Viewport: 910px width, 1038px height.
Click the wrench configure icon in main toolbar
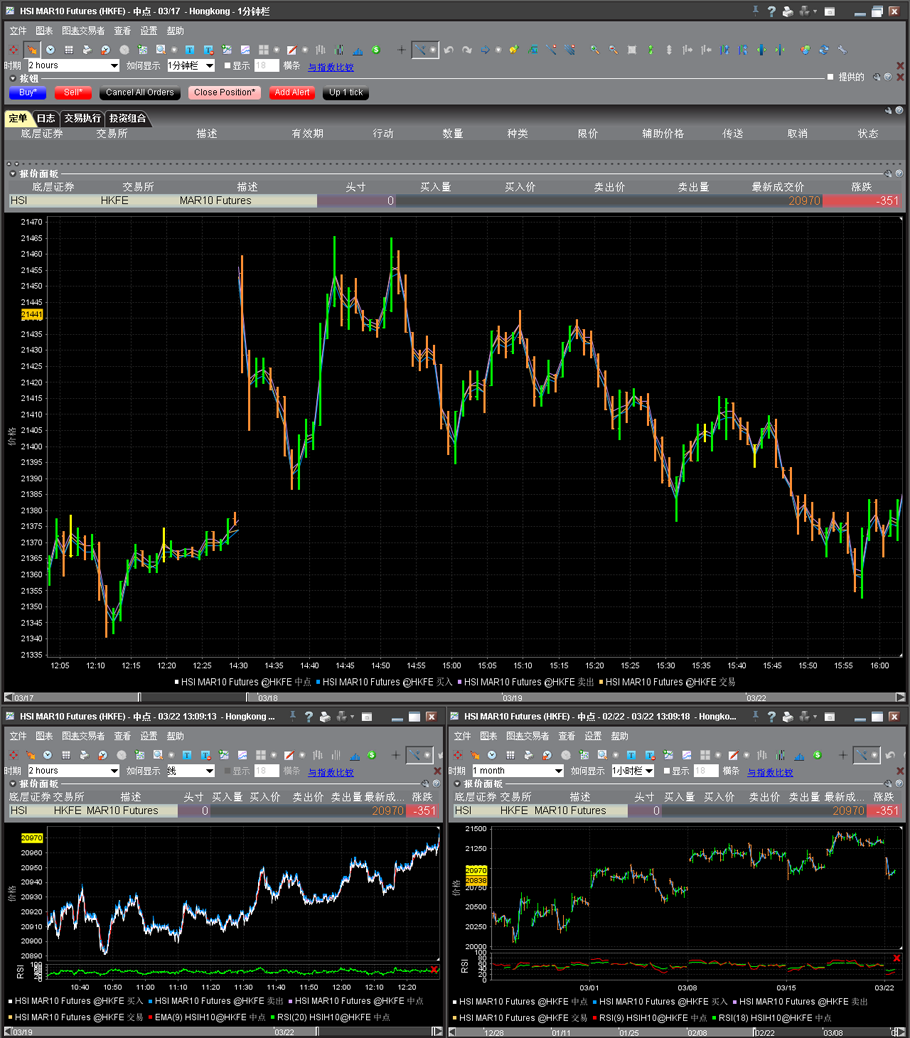pos(842,50)
